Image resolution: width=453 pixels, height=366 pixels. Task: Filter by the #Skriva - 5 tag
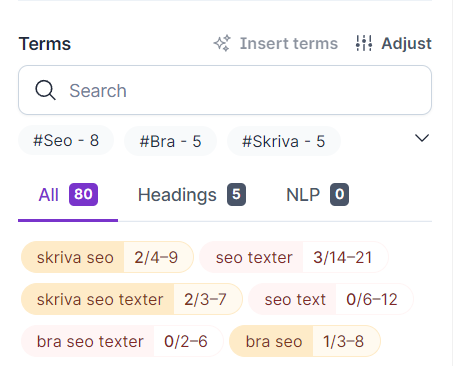[x=284, y=141]
